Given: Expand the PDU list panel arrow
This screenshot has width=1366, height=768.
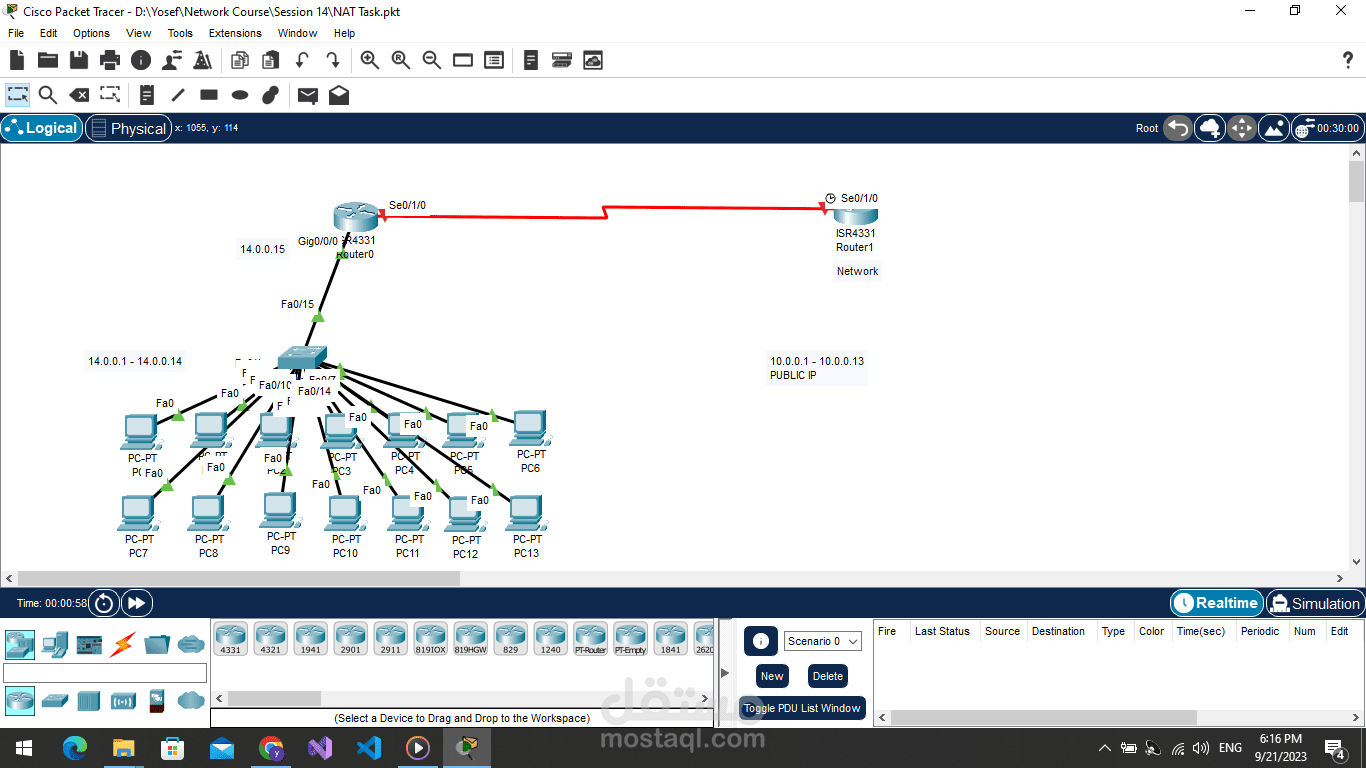Looking at the screenshot, I should (x=725, y=673).
